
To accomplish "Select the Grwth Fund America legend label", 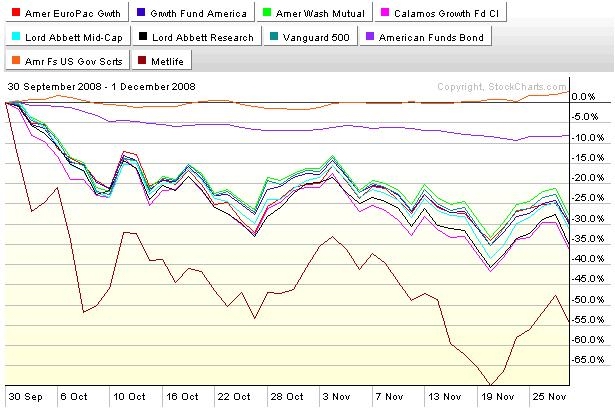I will 199,14.
